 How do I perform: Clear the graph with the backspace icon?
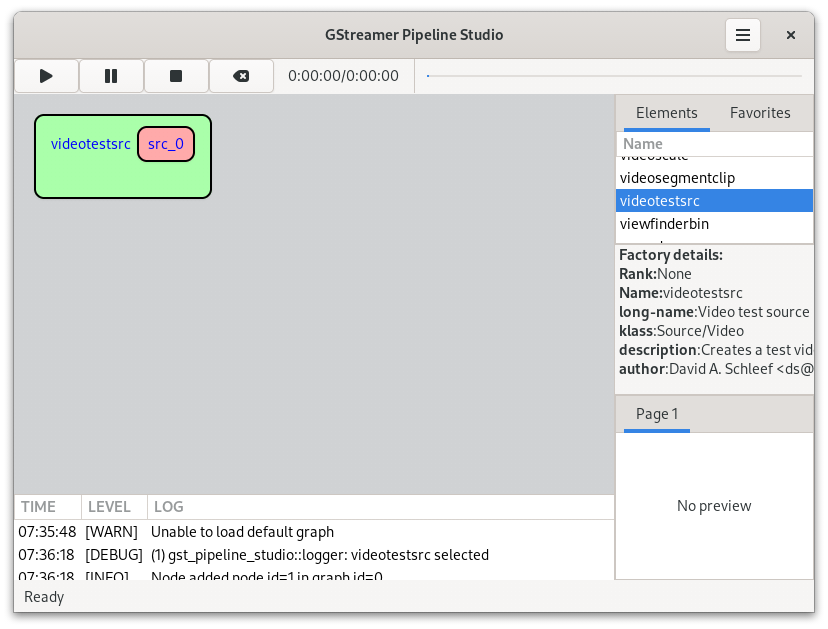point(241,76)
